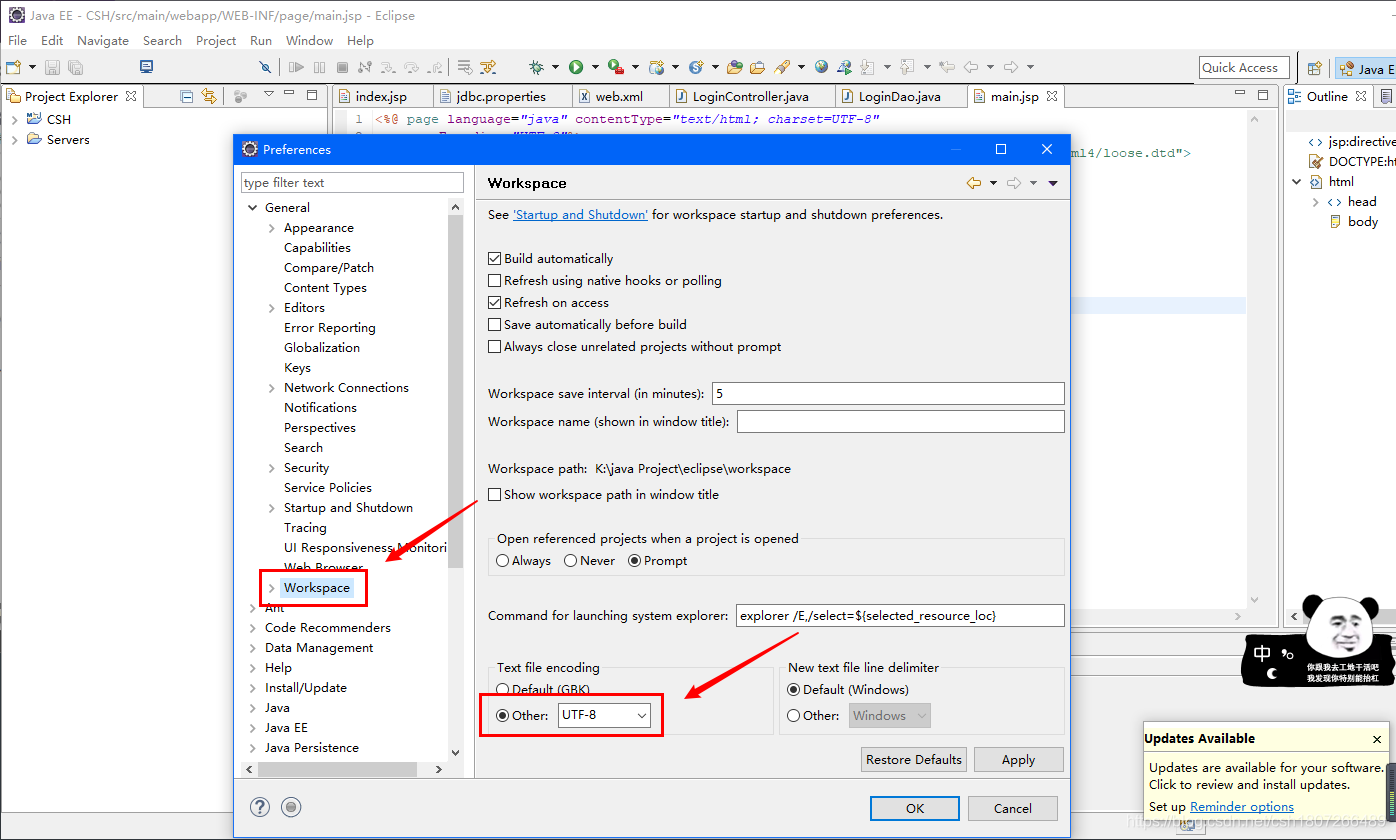Click the Forward navigation arrow in main toolbar
This screenshot has height=840, width=1396.
[x=1011, y=67]
